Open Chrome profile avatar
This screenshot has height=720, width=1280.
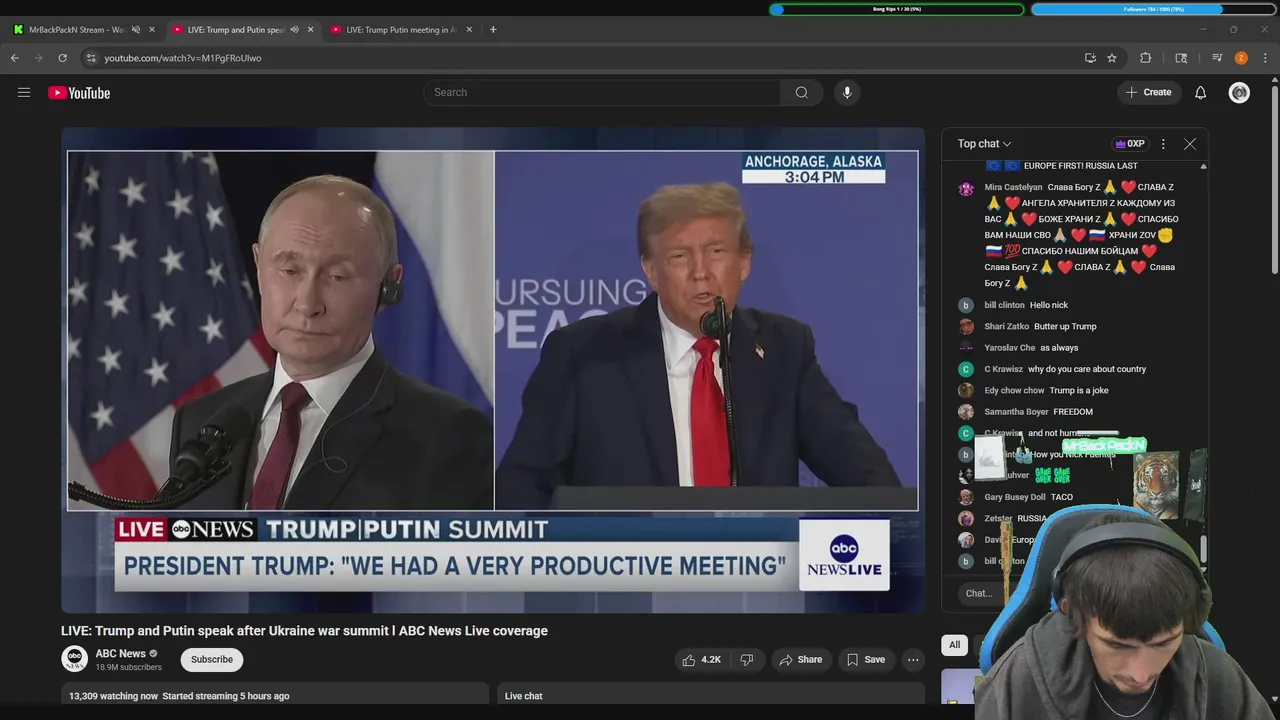[1241, 58]
